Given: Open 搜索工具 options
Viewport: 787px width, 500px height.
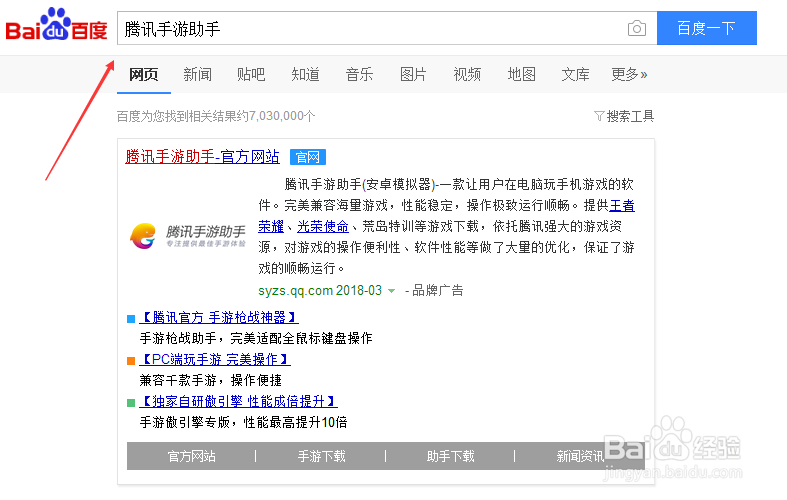Looking at the screenshot, I should click(x=630, y=116).
